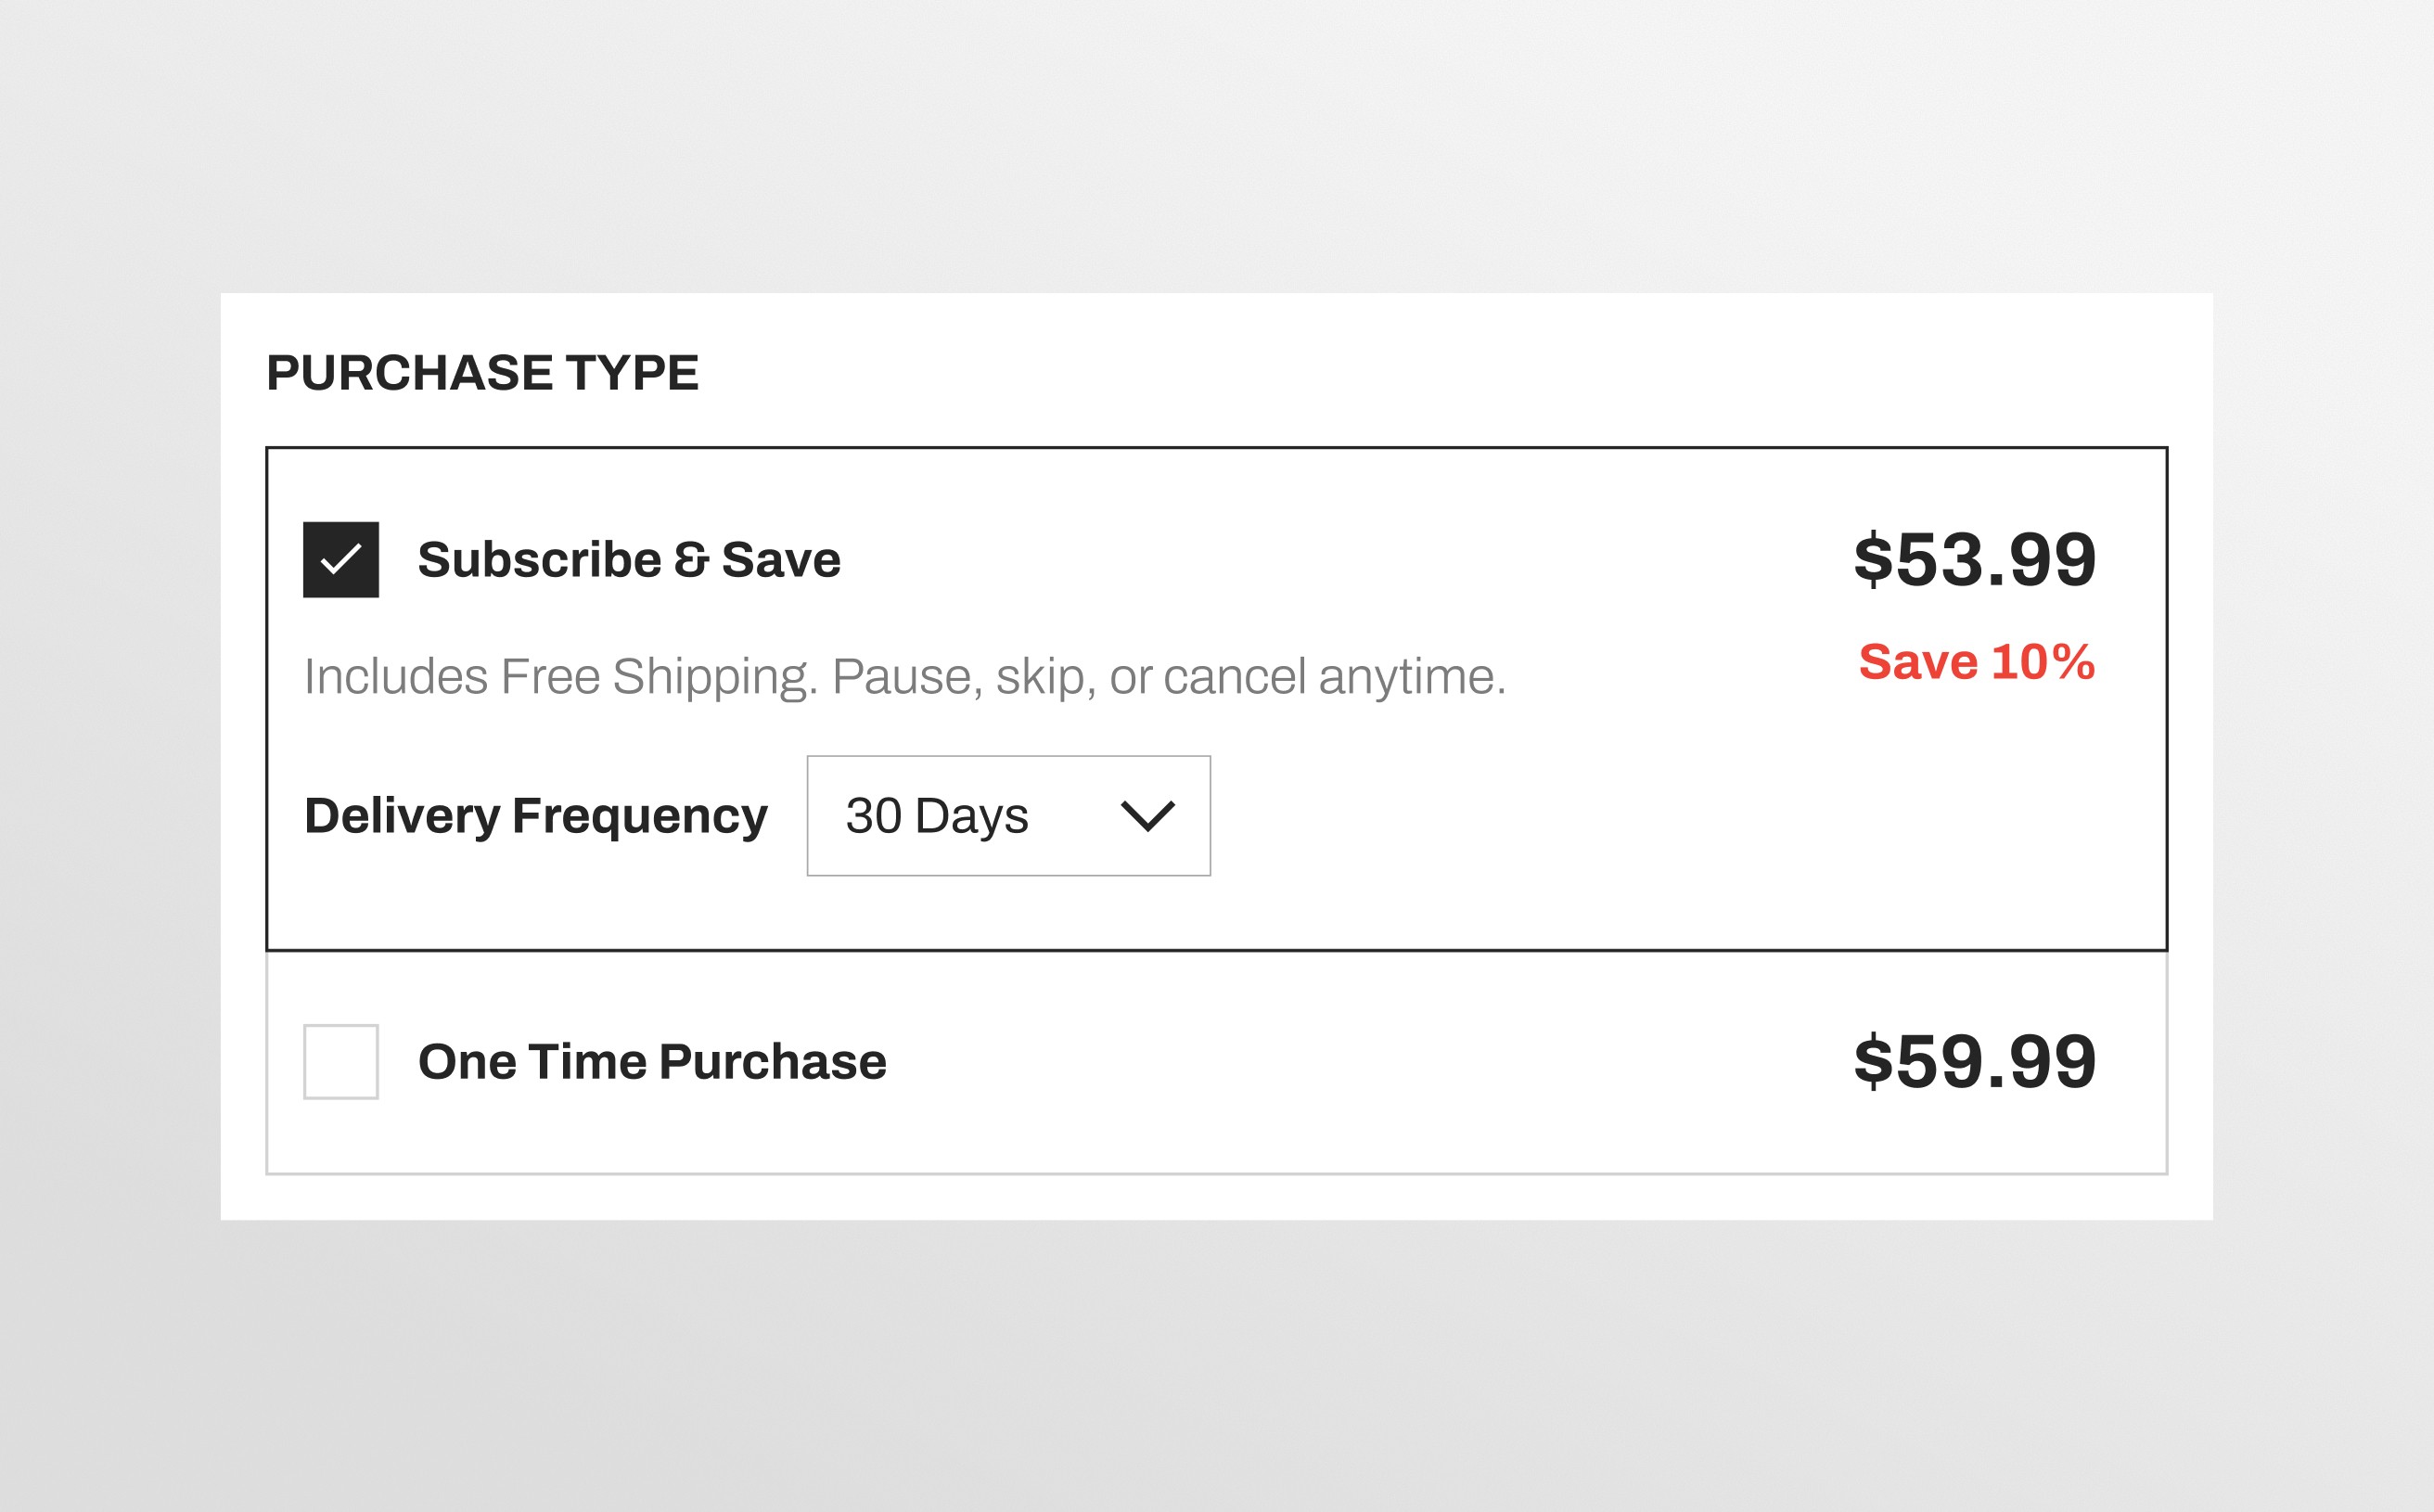
Task: Click the $53.99 subscription price
Action: [x=1974, y=560]
